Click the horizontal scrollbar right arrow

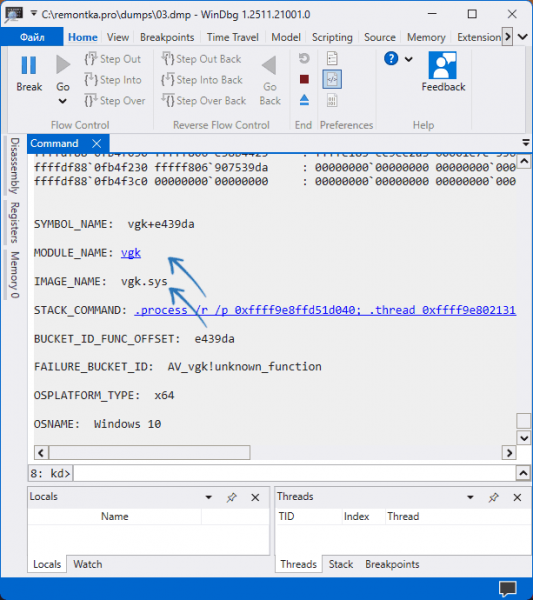[509, 453]
